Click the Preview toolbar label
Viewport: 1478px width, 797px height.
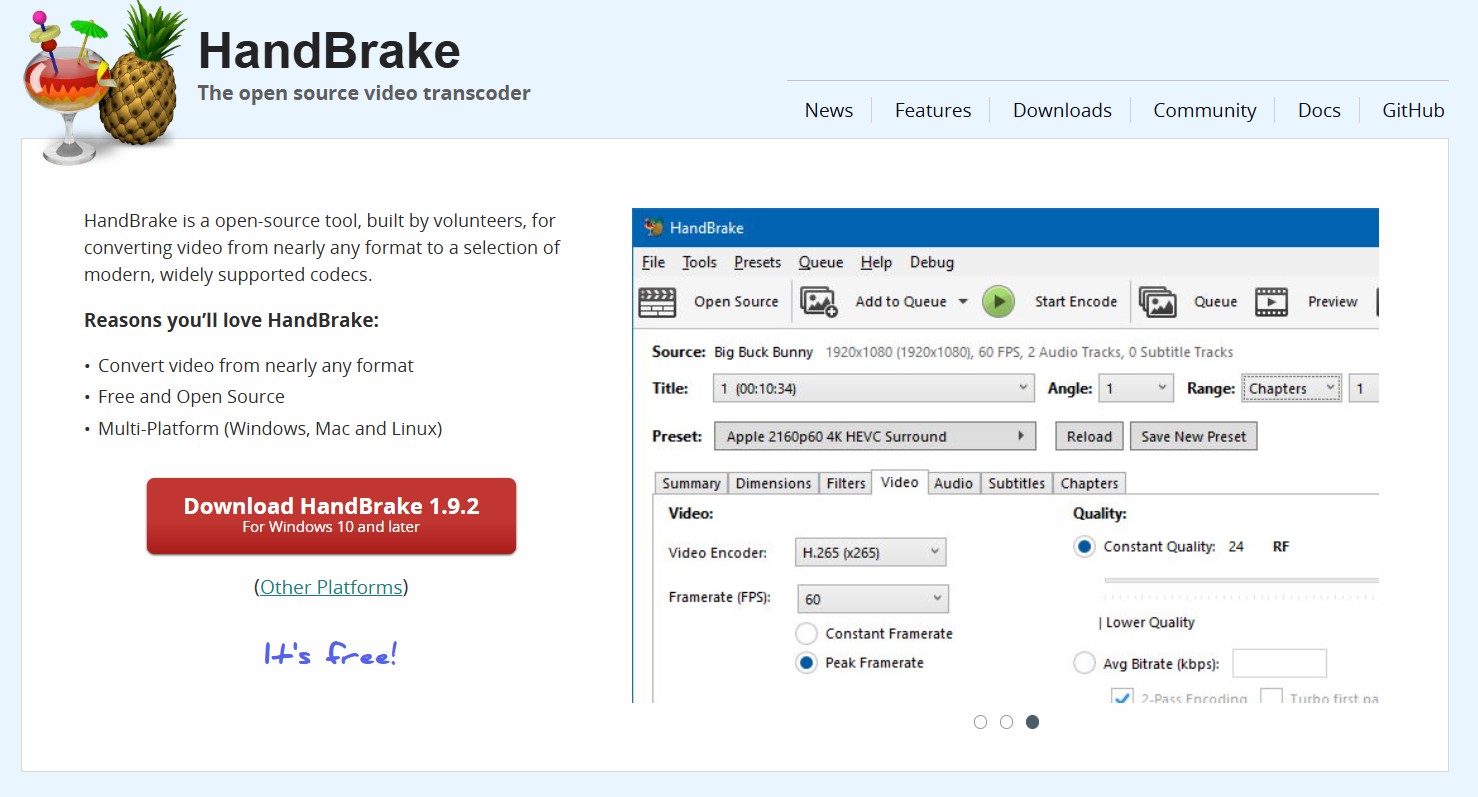coord(1333,302)
